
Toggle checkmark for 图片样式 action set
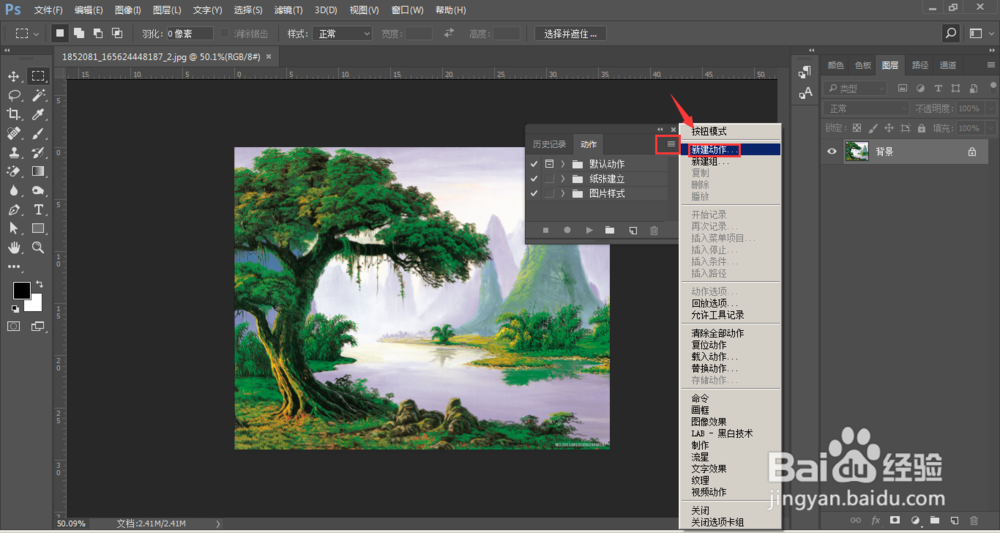(x=534, y=194)
